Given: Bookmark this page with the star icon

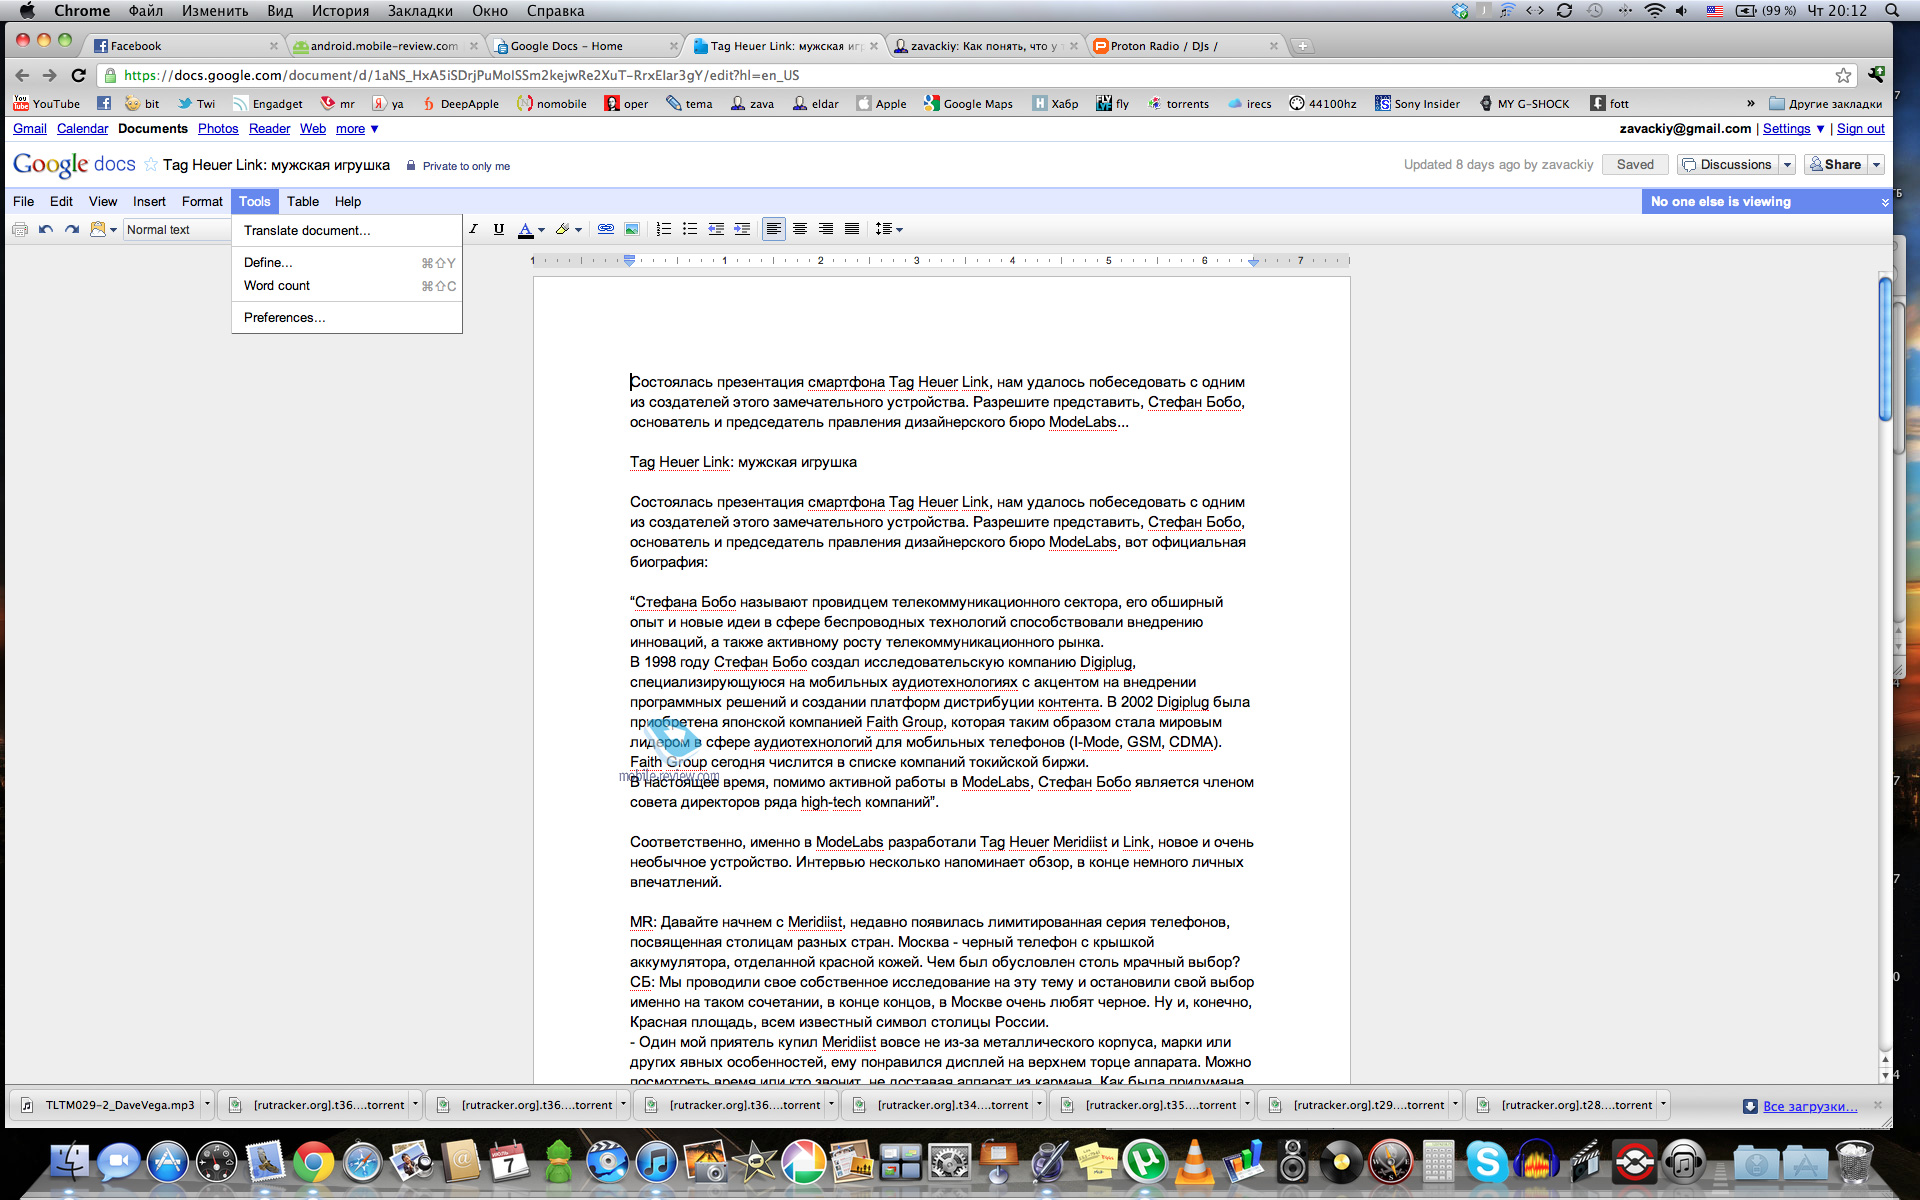Looking at the screenshot, I should coord(1843,75).
